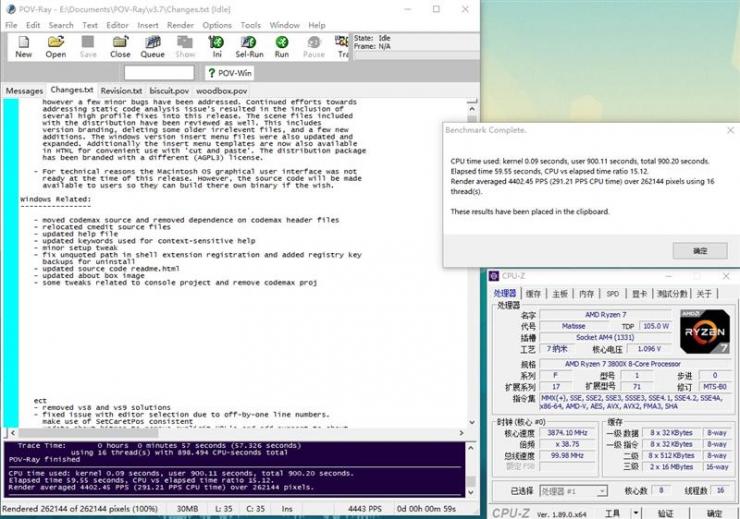Click the AMD Ryzen 7 logo in CPU-Z
This screenshot has width=740, height=519.
click(x=705, y=332)
